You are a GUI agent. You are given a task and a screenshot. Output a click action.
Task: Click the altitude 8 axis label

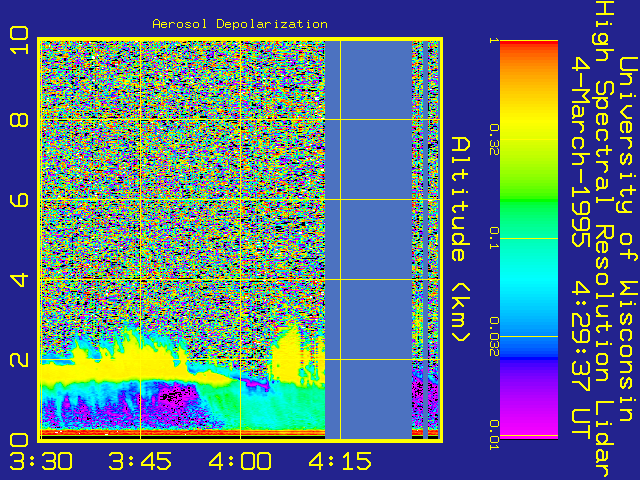(x=19, y=120)
